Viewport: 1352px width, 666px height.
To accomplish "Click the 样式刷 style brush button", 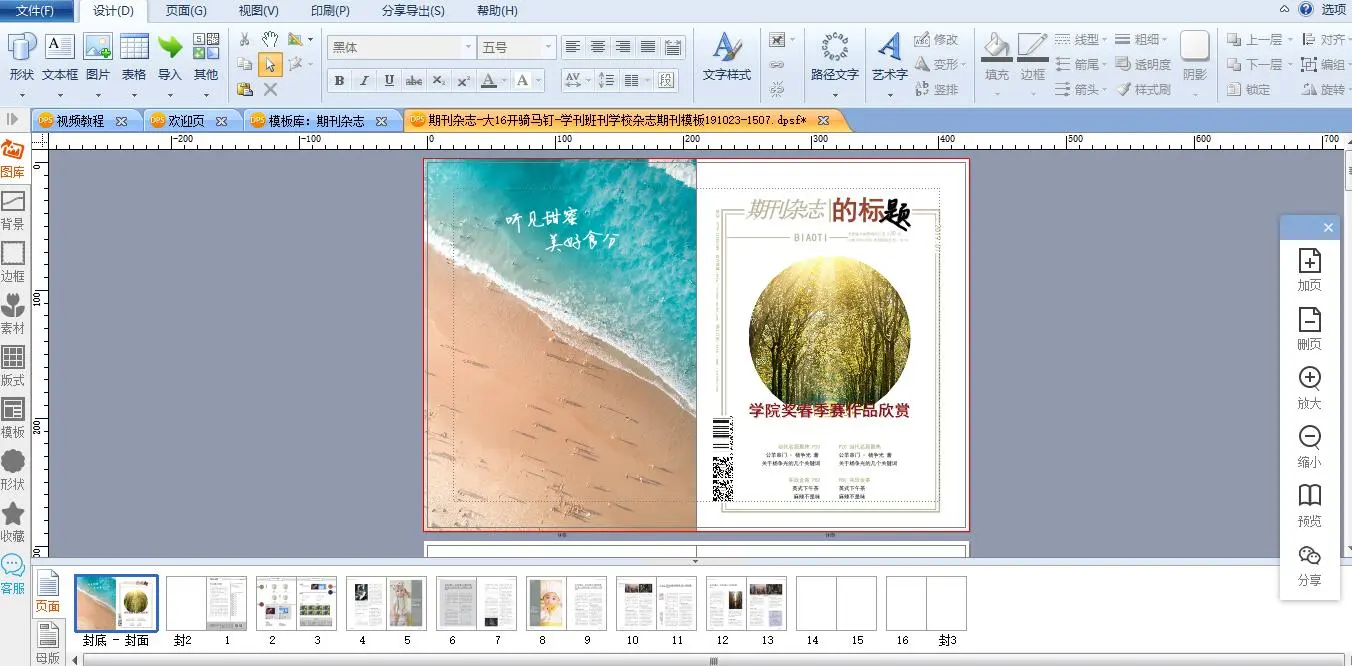I will click(x=1143, y=89).
